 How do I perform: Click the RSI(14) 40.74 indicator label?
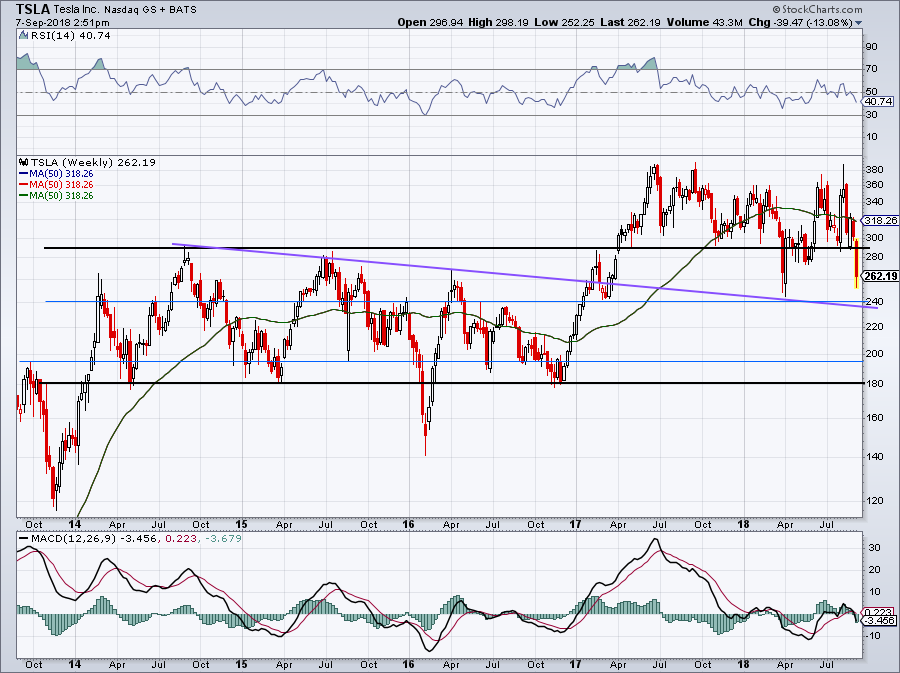pos(70,36)
